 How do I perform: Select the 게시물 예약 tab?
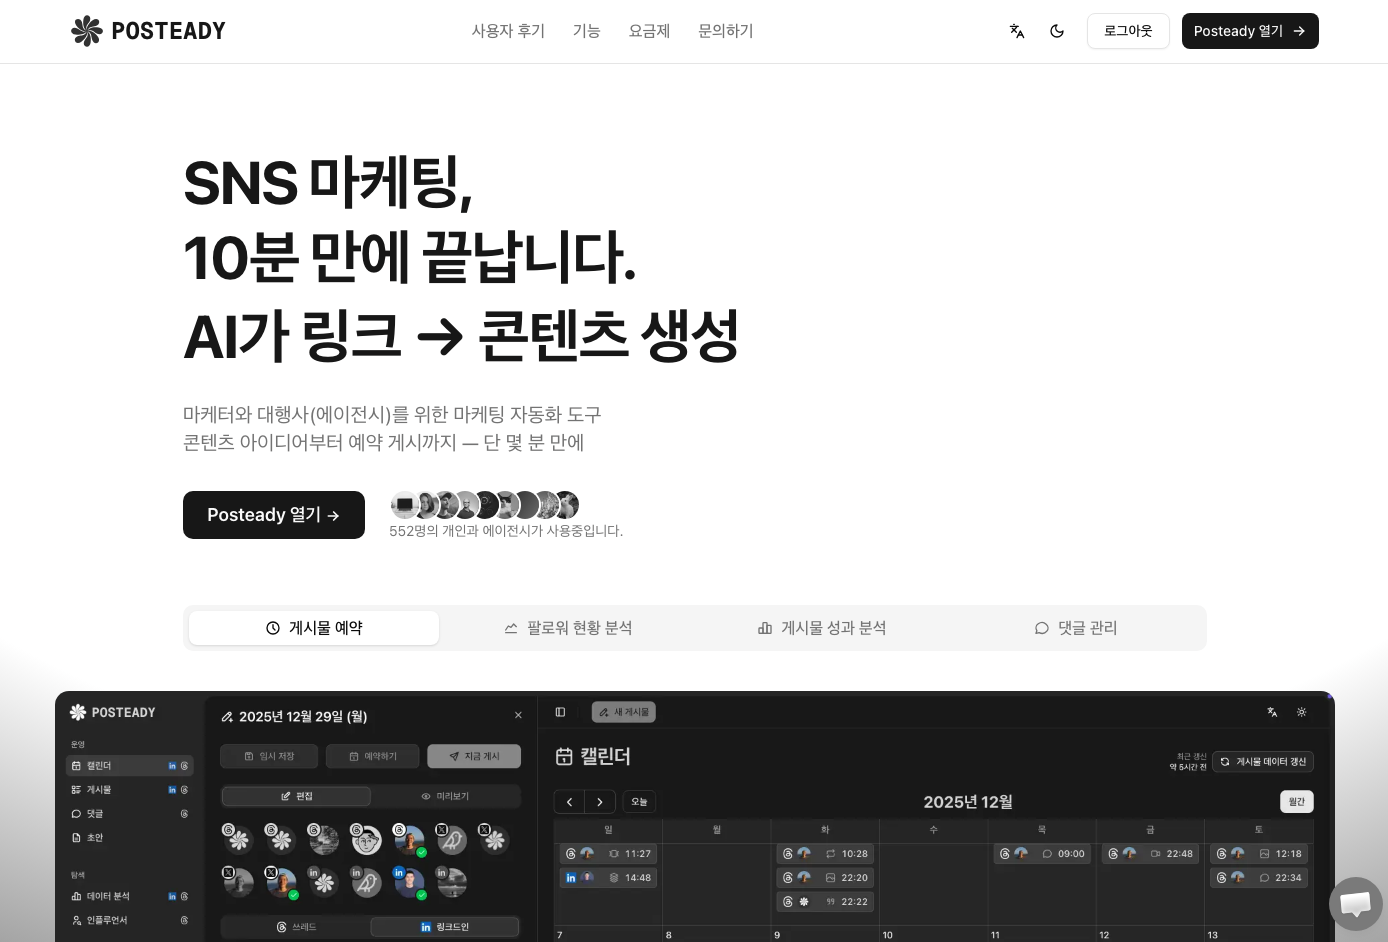point(314,628)
